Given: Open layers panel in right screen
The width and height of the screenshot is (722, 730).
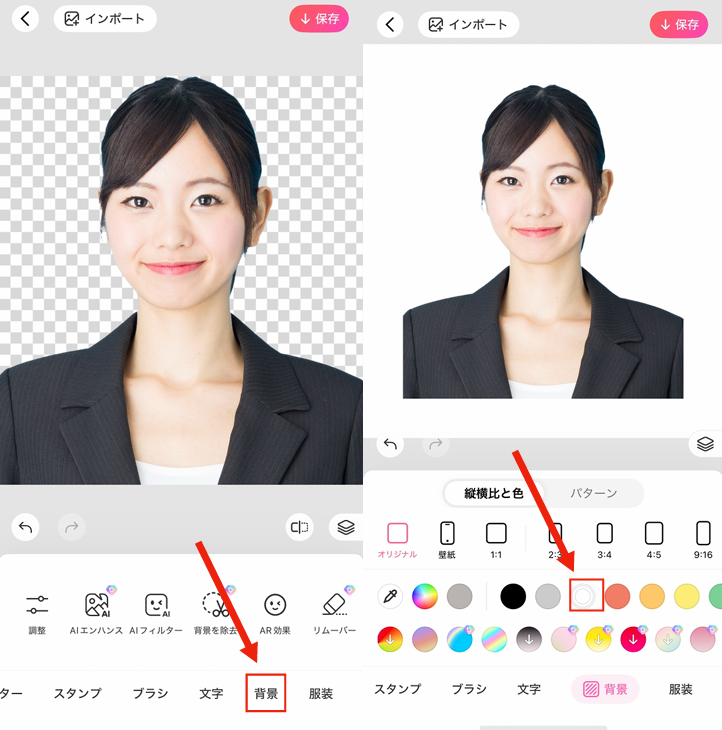Looking at the screenshot, I should (x=705, y=444).
